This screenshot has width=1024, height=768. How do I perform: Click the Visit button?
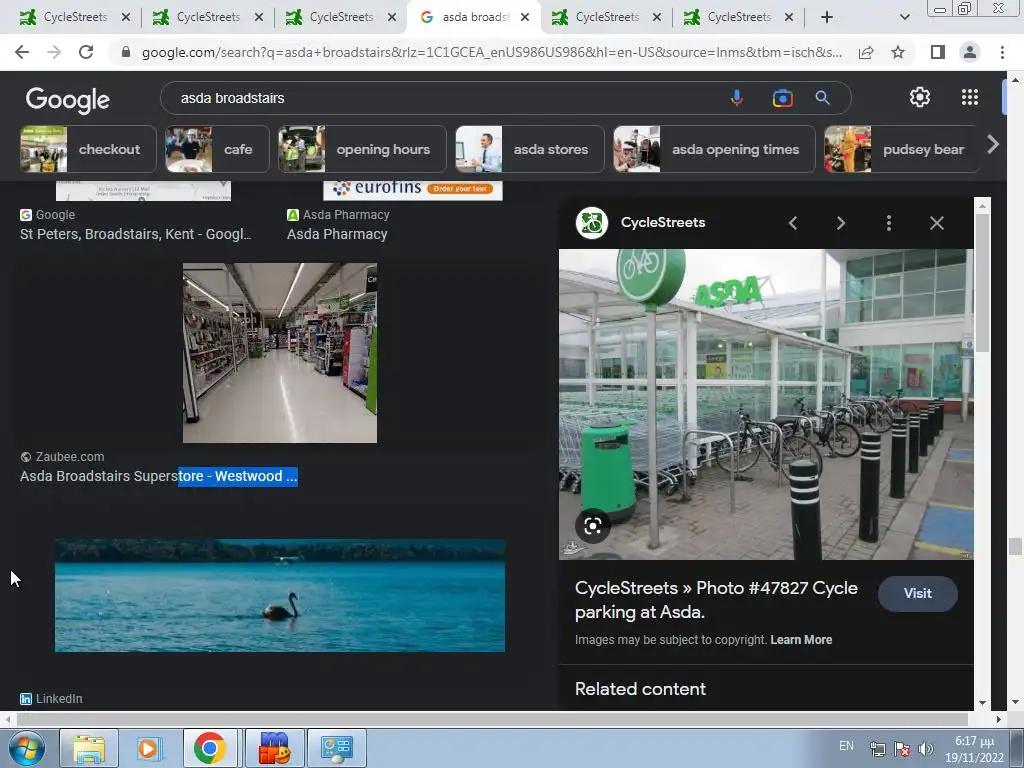918,594
